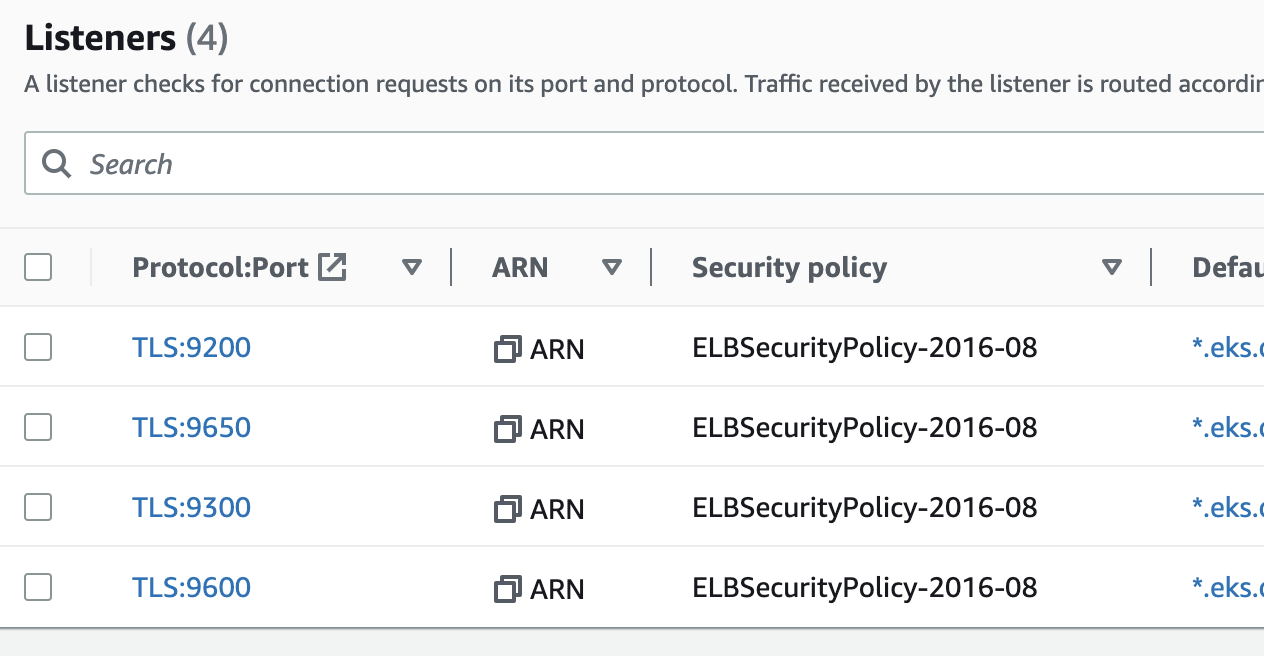Copy the ARN for the TLS:9650 listener
This screenshot has width=1264, height=656.
510,428
